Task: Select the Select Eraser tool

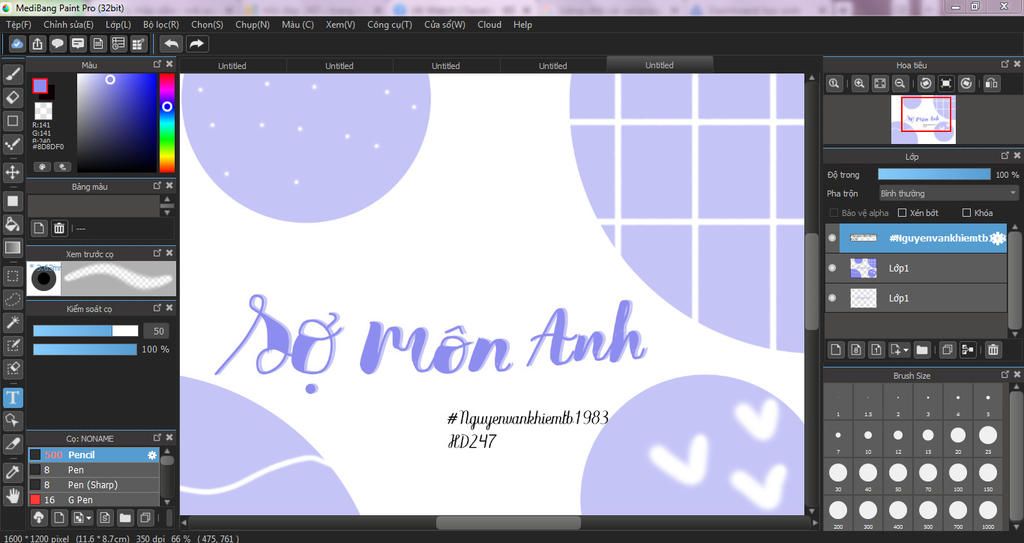Action: coord(12,369)
